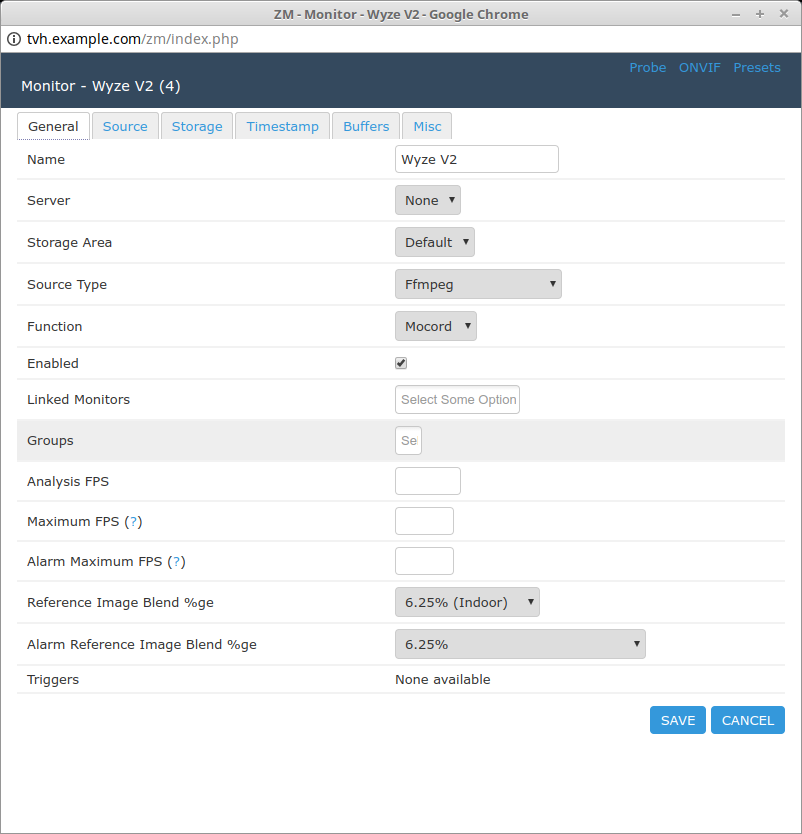Click the 'Monitor - Wyze V2 (4)' heading
Image resolution: width=802 pixels, height=834 pixels.
point(101,86)
